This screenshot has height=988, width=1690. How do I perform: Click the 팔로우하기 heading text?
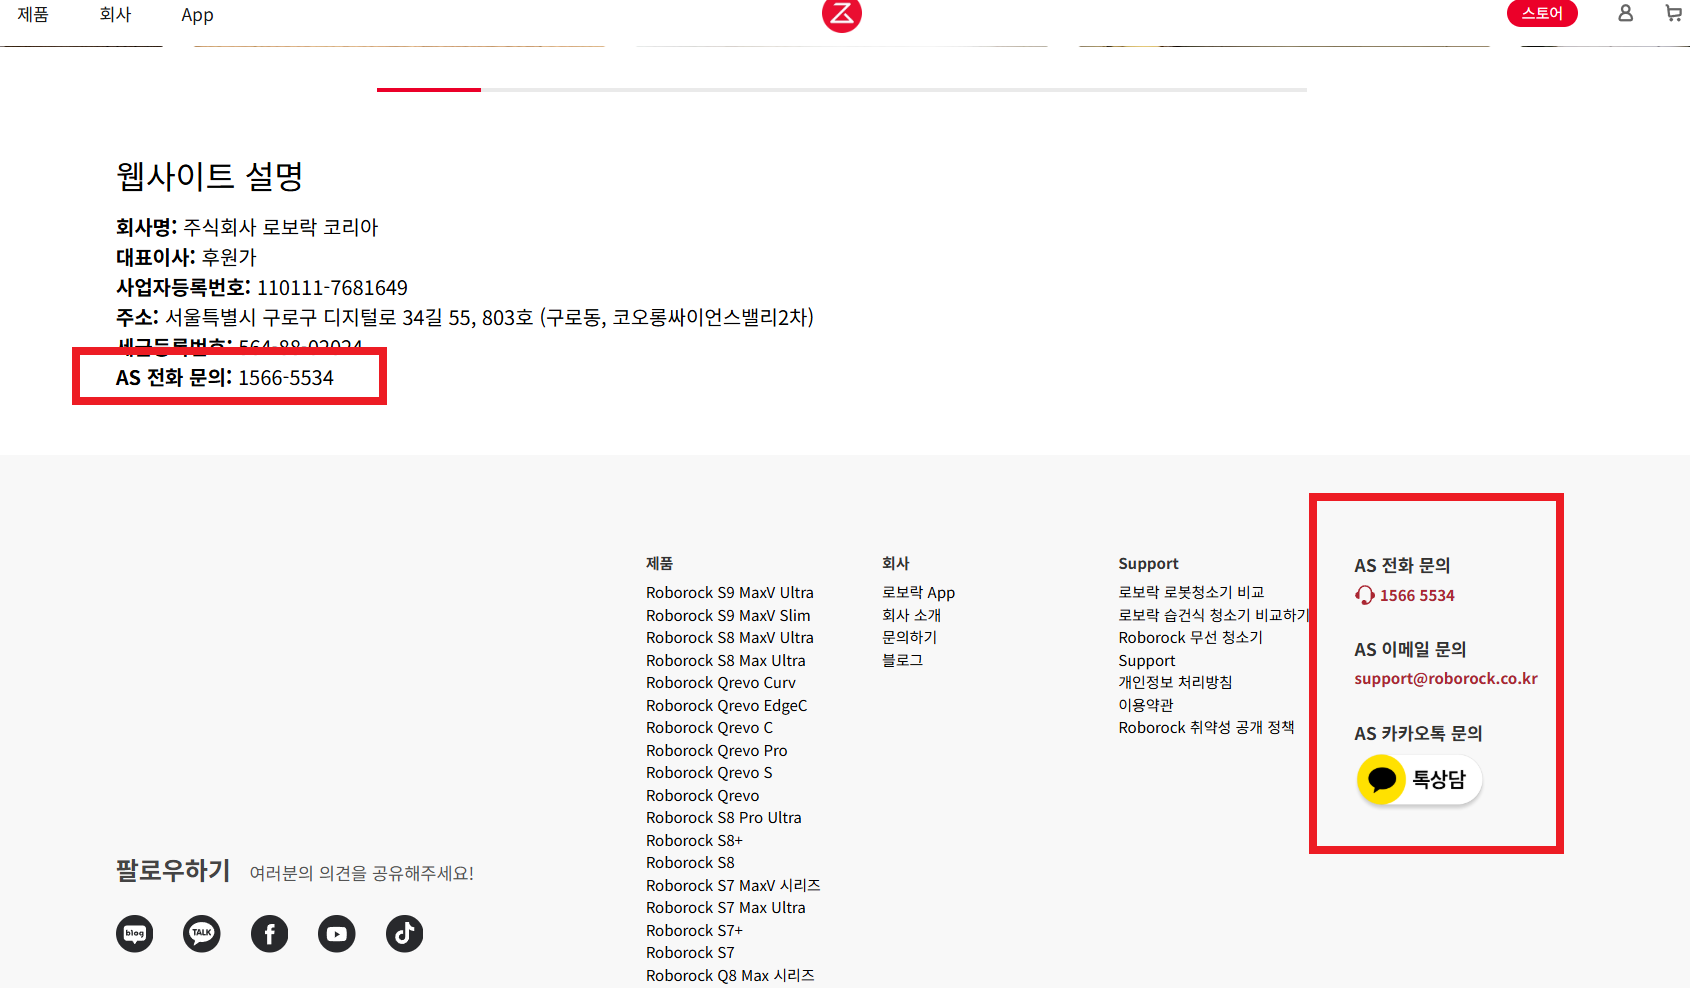(173, 871)
